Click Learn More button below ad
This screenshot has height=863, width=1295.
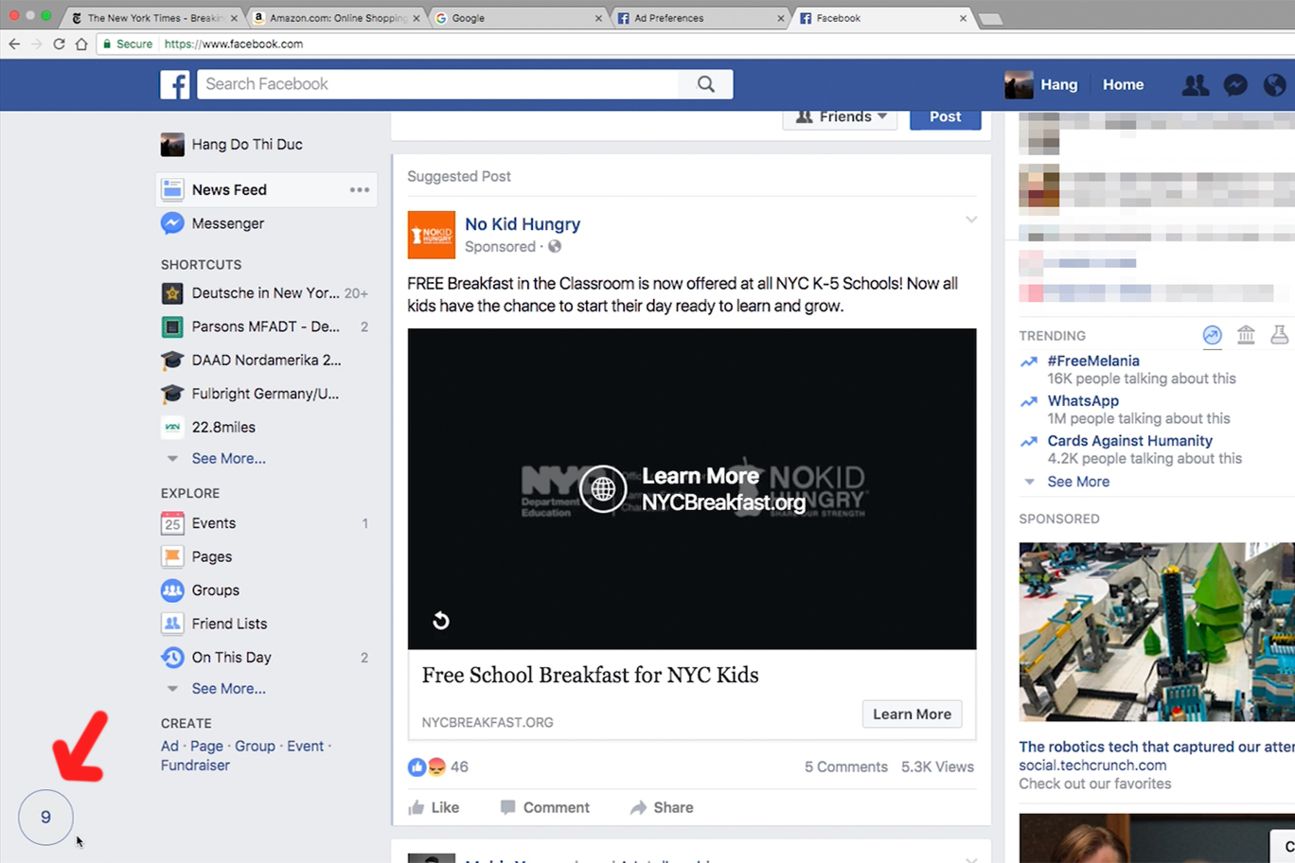[912, 714]
